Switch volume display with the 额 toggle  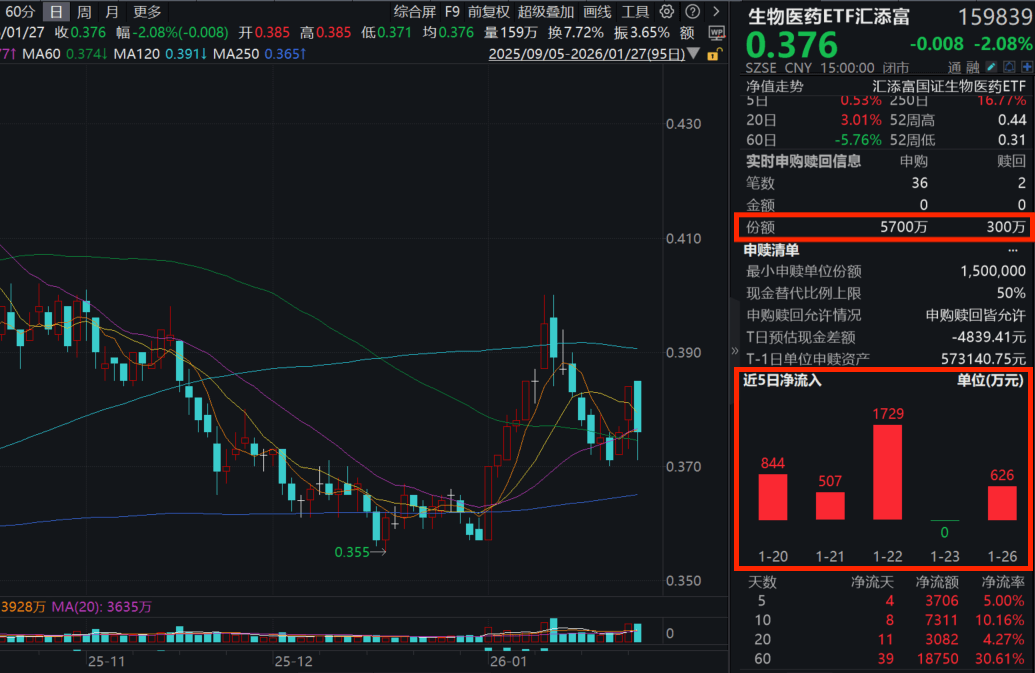point(686,32)
